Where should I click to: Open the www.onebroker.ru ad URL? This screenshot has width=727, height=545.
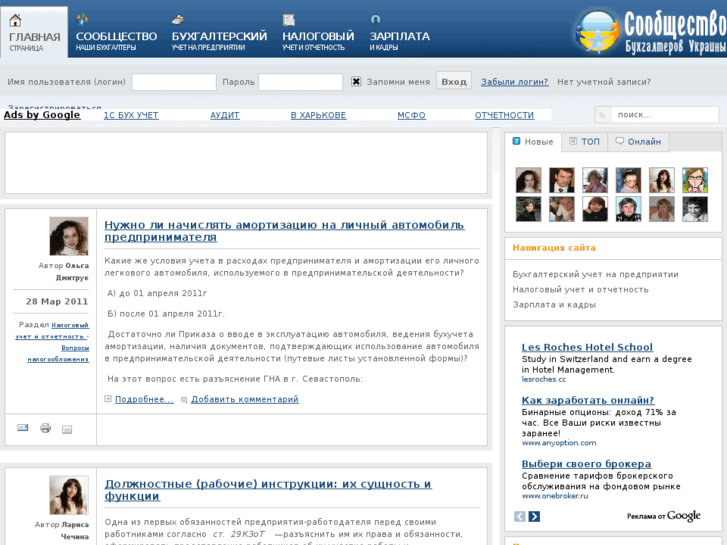pos(555,496)
